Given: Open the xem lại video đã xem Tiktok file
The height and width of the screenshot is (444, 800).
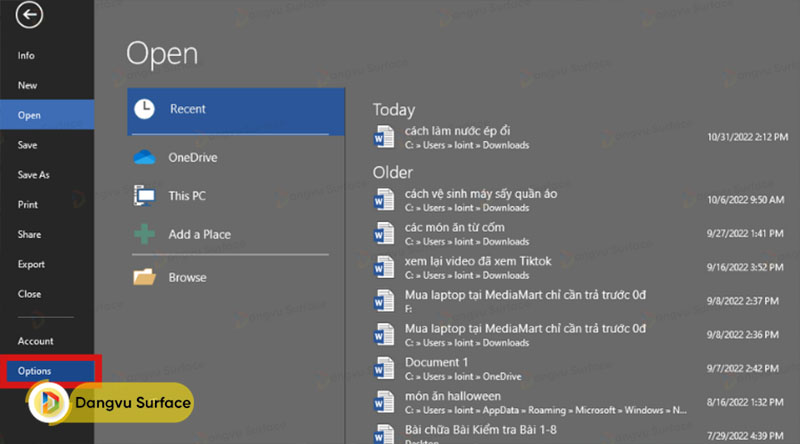Looking at the screenshot, I should pyautogui.click(x=477, y=261).
